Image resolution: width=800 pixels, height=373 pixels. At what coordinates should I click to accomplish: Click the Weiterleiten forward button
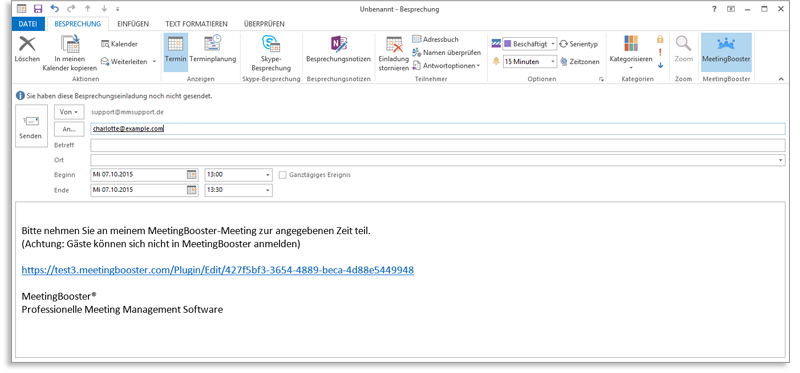click(x=128, y=62)
